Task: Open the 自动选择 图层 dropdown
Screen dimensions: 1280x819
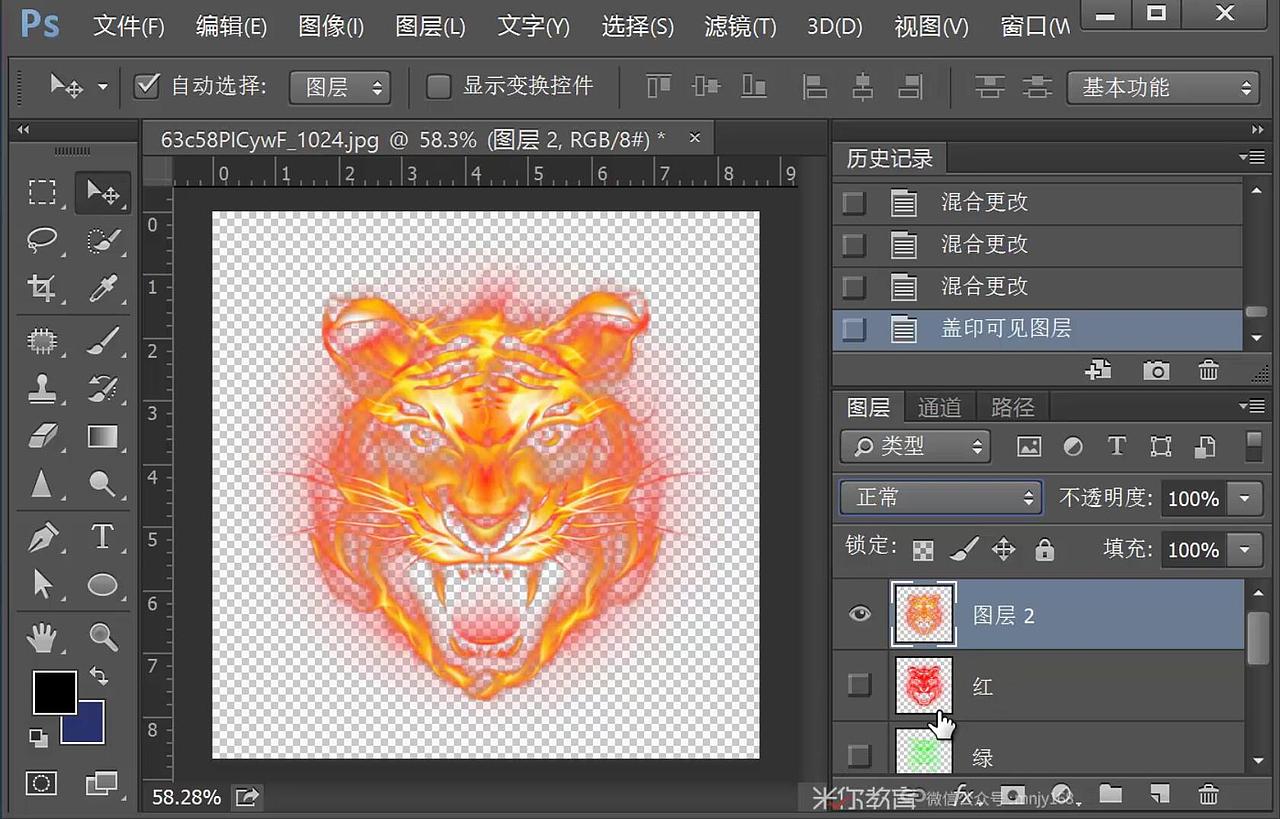Action: (340, 88)
